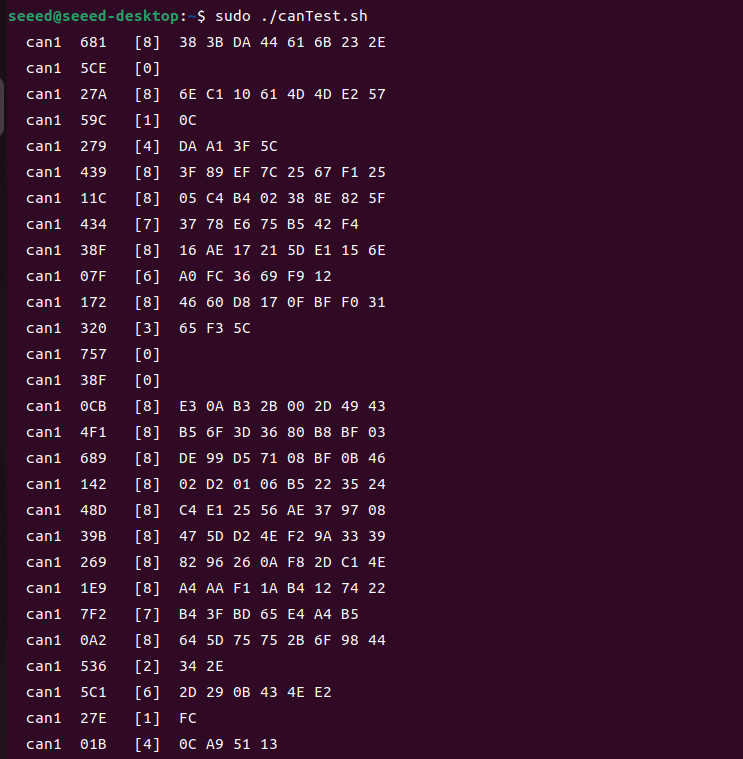Click data byte FC of ID 27E

pyautogui.click(x=188, y=718)
